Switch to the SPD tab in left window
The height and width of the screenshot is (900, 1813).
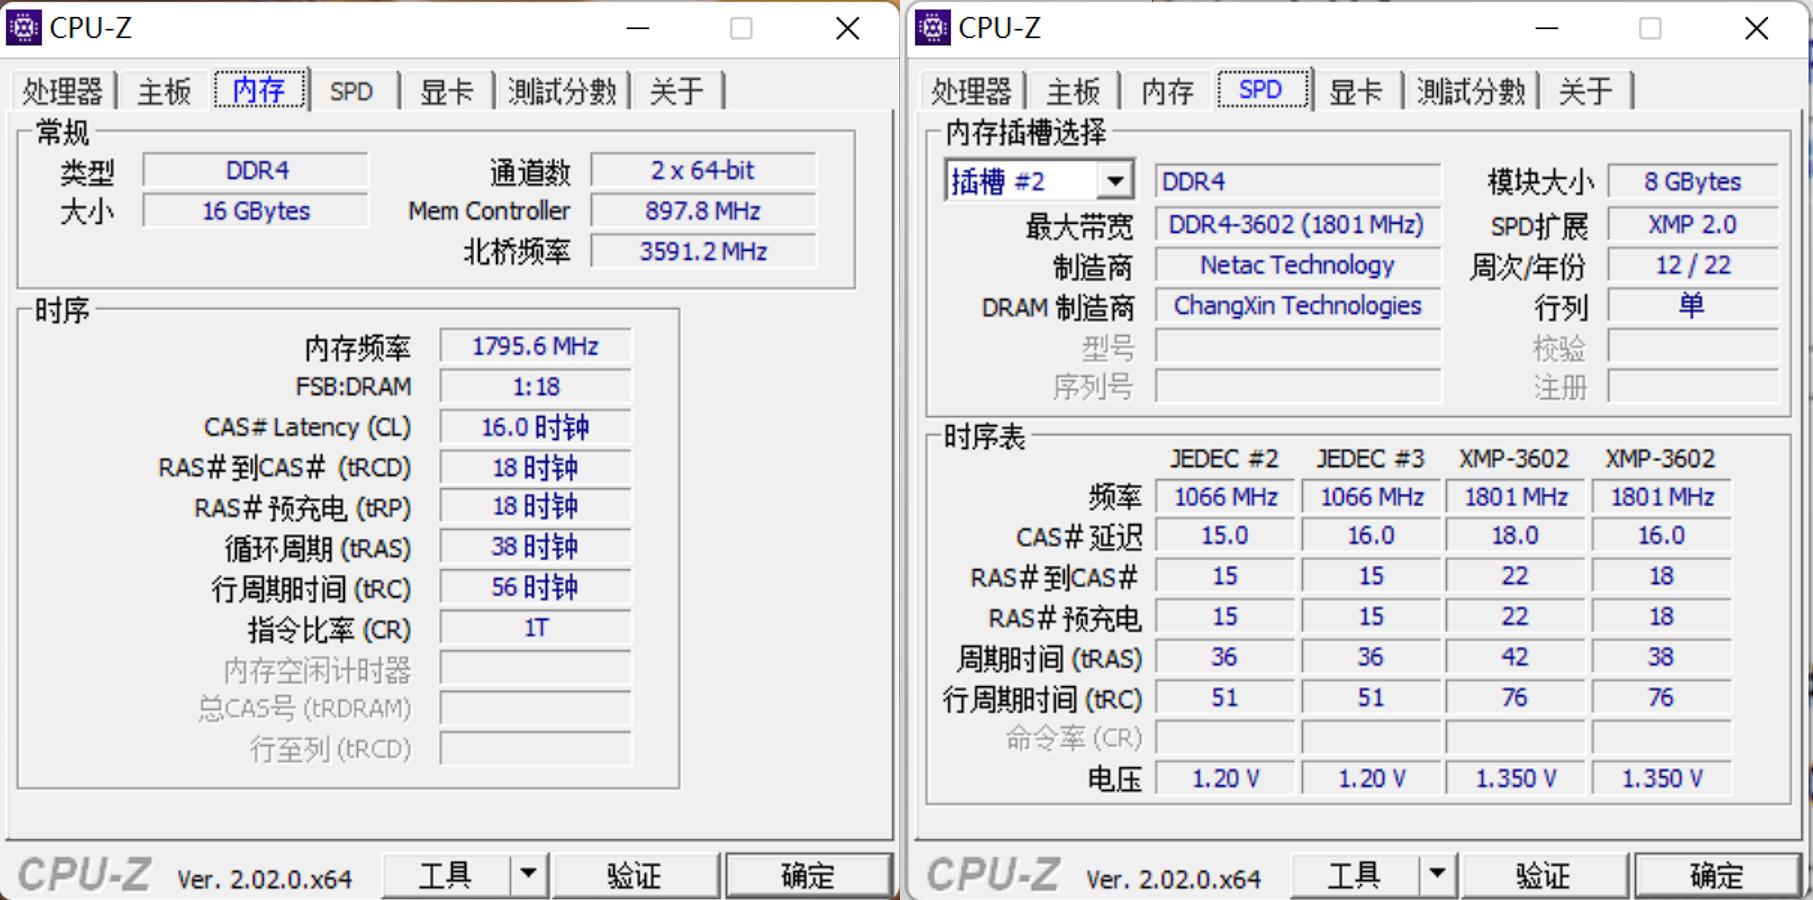(x=352, y=91)
